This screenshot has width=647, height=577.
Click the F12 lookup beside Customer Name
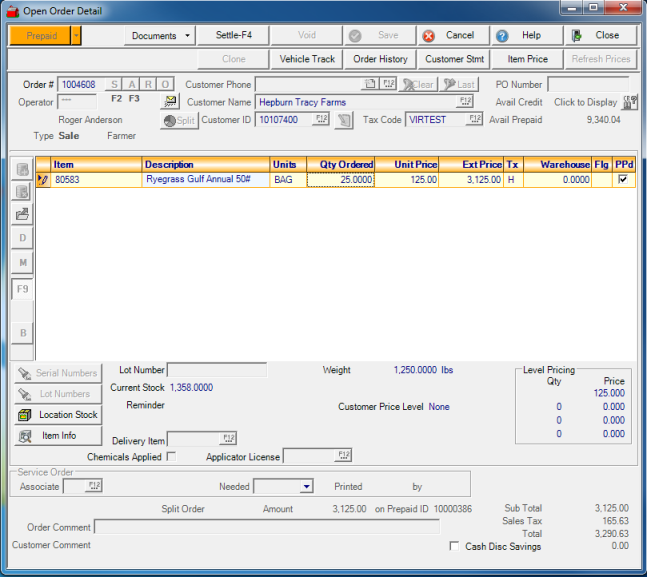pos(465,102)
